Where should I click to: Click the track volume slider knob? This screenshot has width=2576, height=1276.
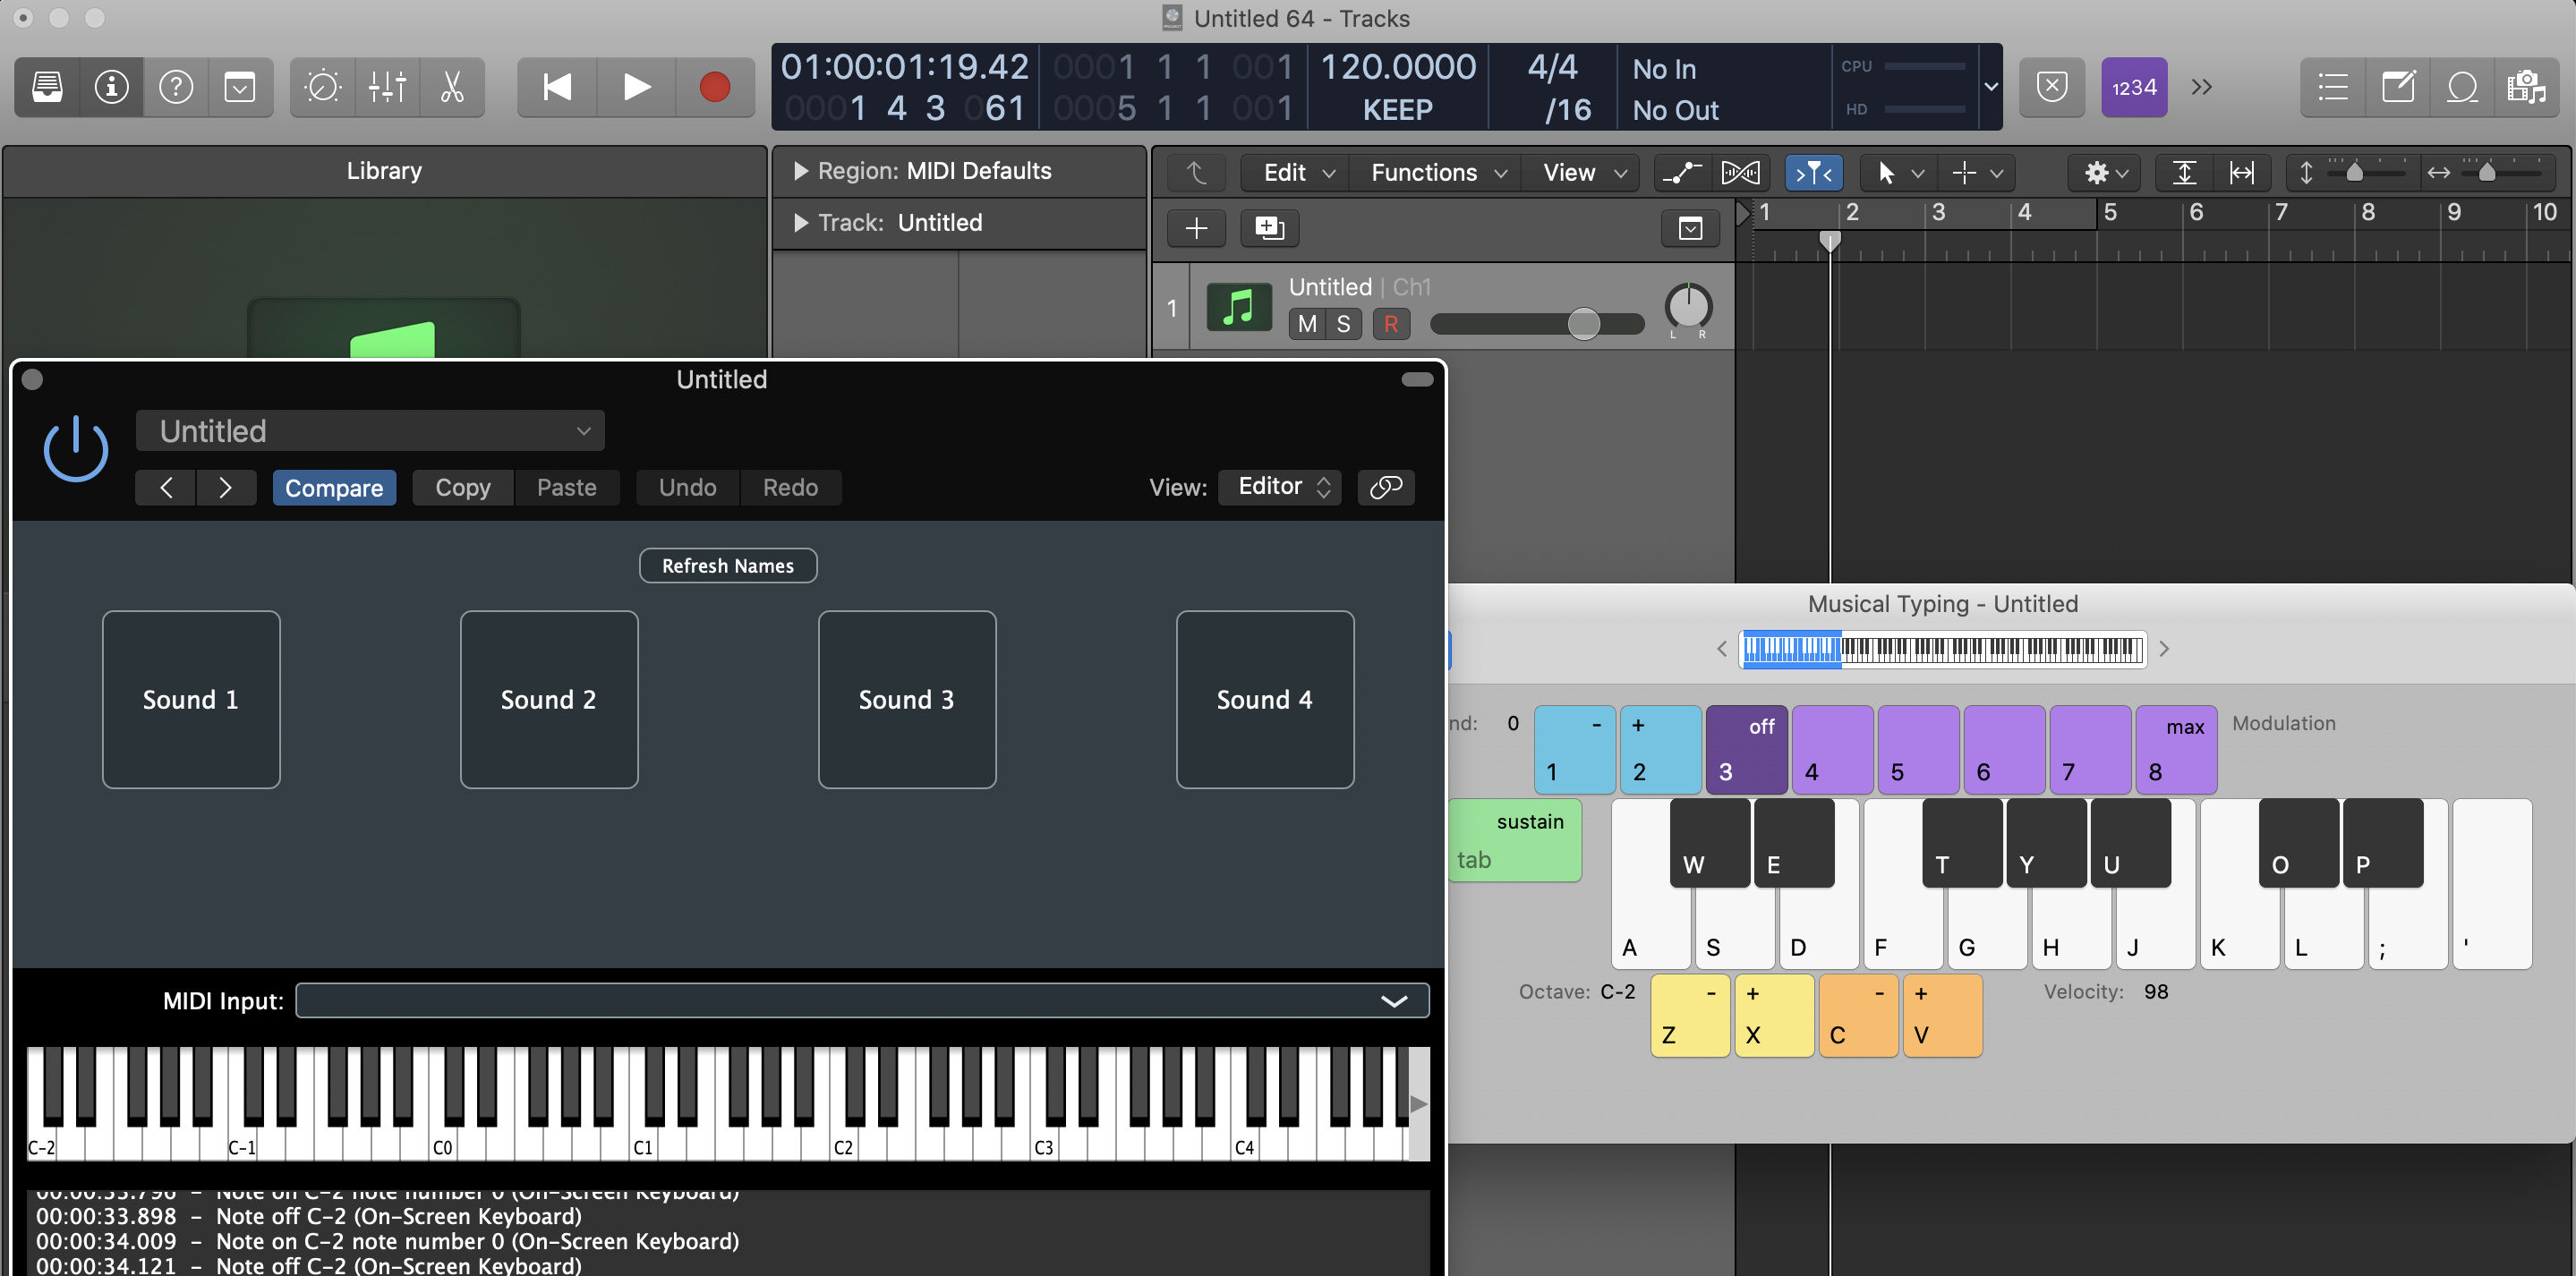(1583, 324)
